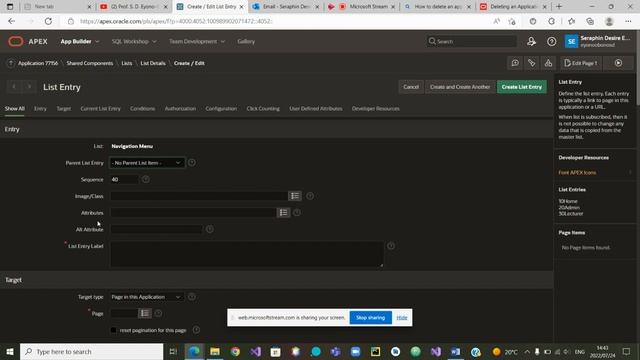Open Image/Class popup list icon
This screenshot has height=360, width=640.
294,196
